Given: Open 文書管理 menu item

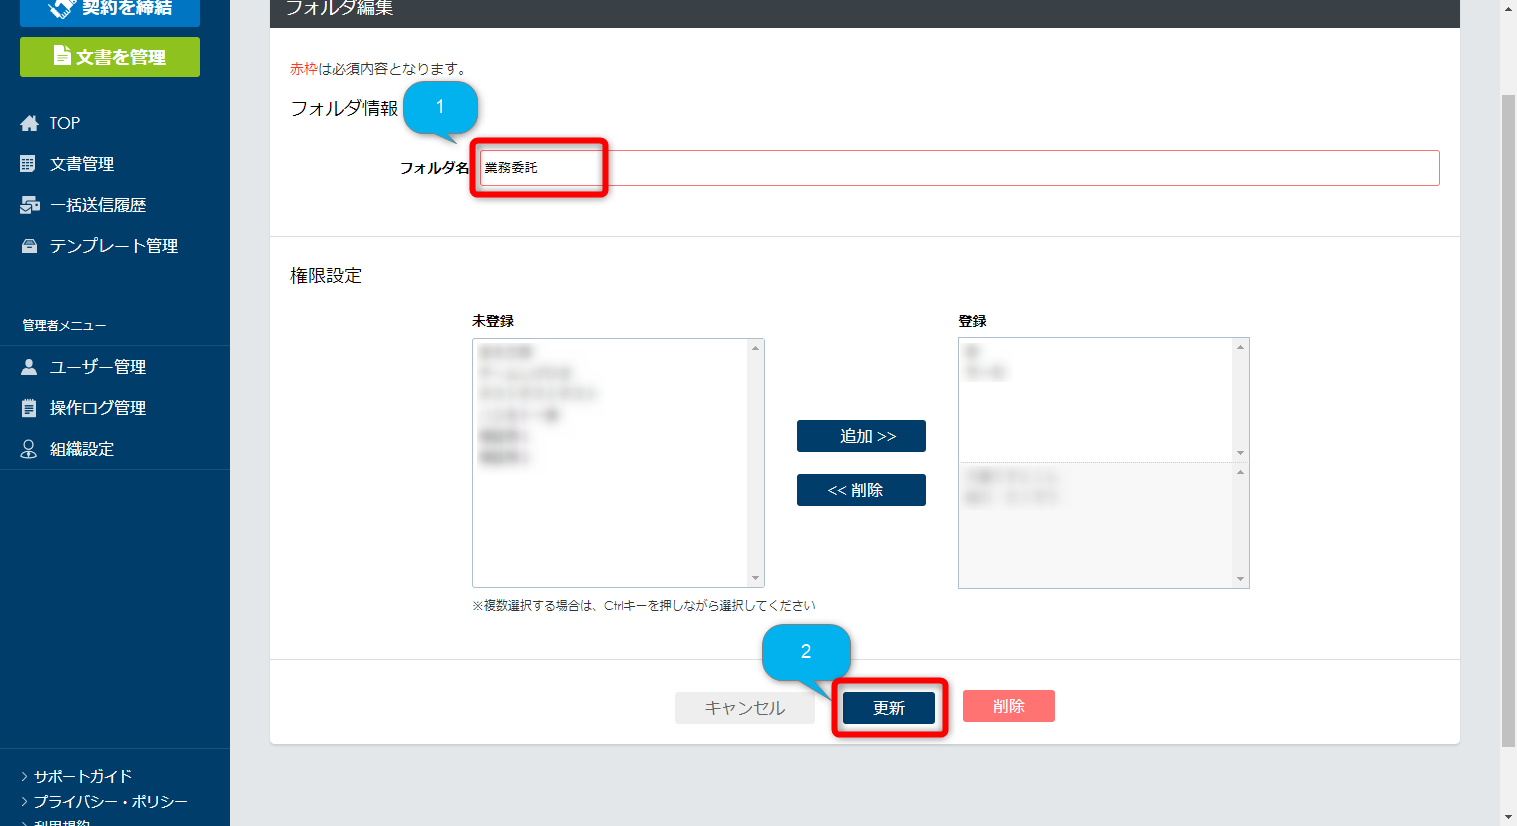Looking at the screenshot, I should coord(82,164).
